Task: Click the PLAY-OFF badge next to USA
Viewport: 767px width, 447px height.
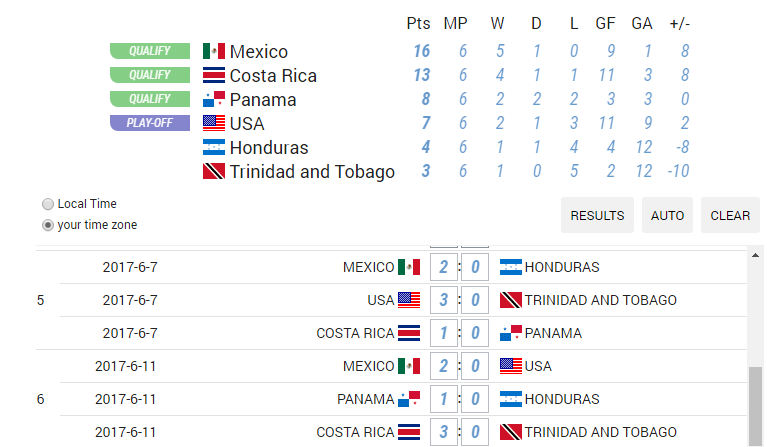Action: tap(150, 123)
